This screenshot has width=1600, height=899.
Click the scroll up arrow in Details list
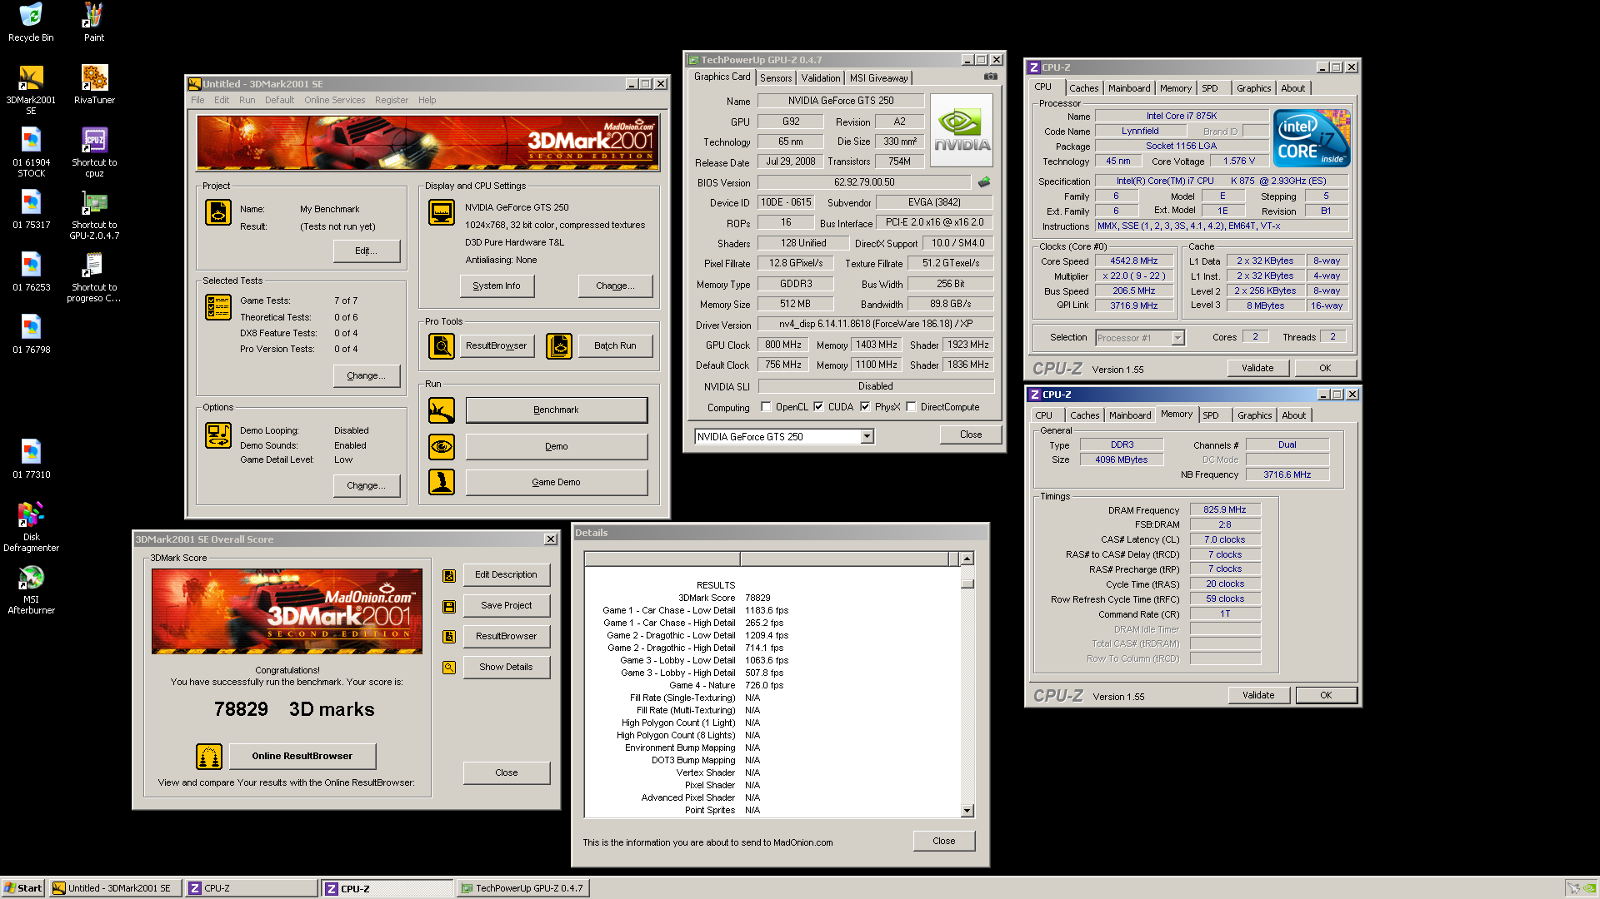pos(967,559)
